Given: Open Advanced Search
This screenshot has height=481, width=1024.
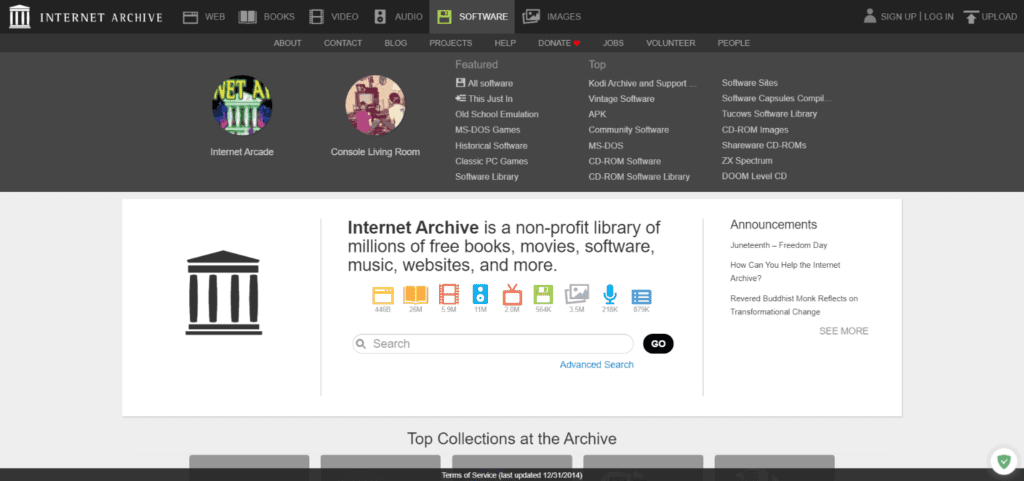Looking at the screenshot, I should tap(597, 365).
